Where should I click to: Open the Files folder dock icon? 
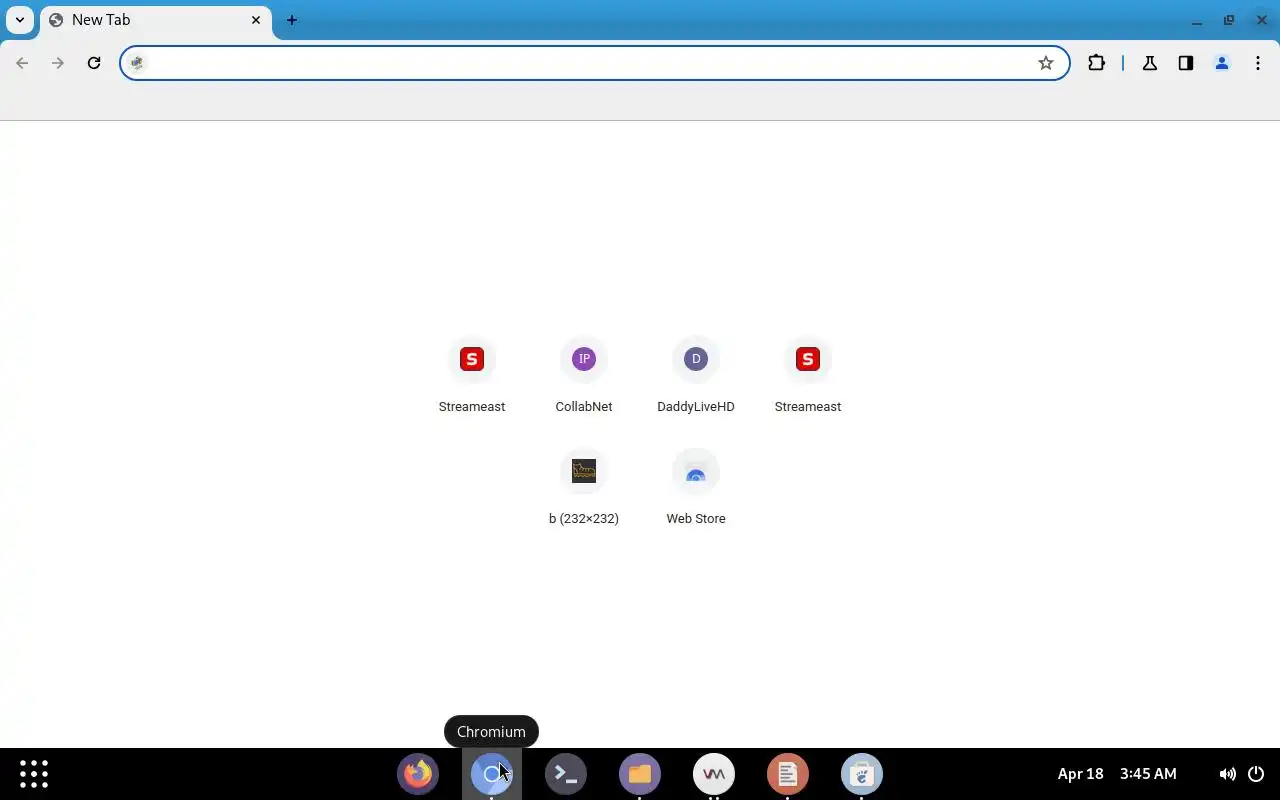coord(640,774)
